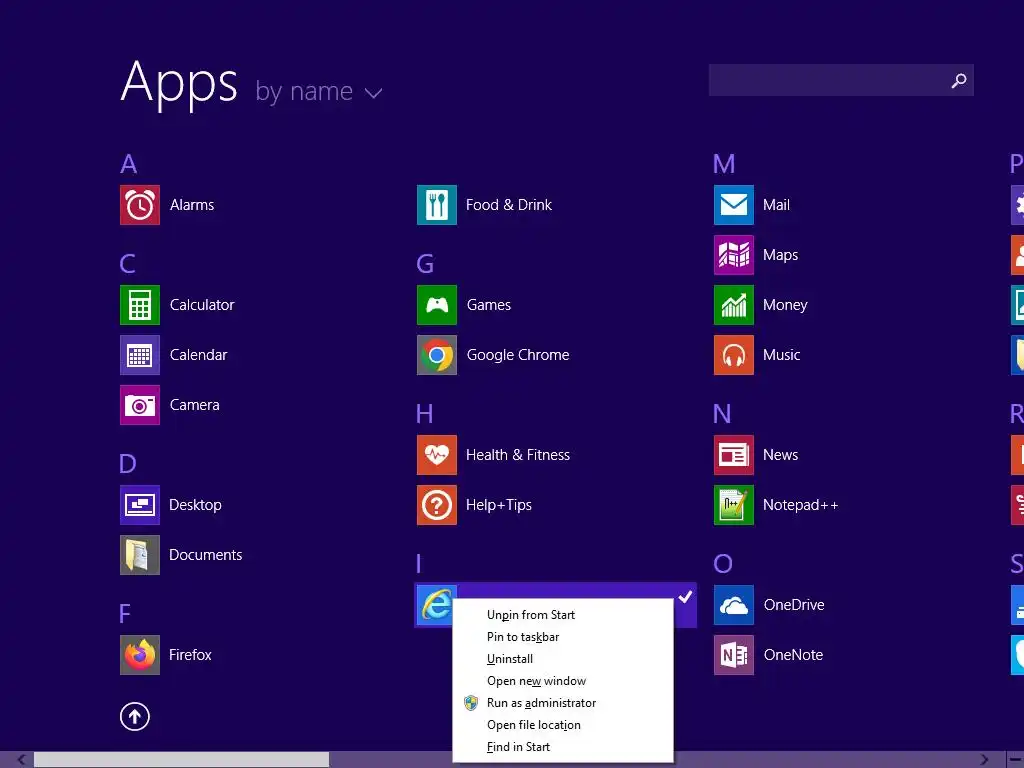Open the Games controller icon
Screen dimensions: 1024x768
[x=437, y=305]
